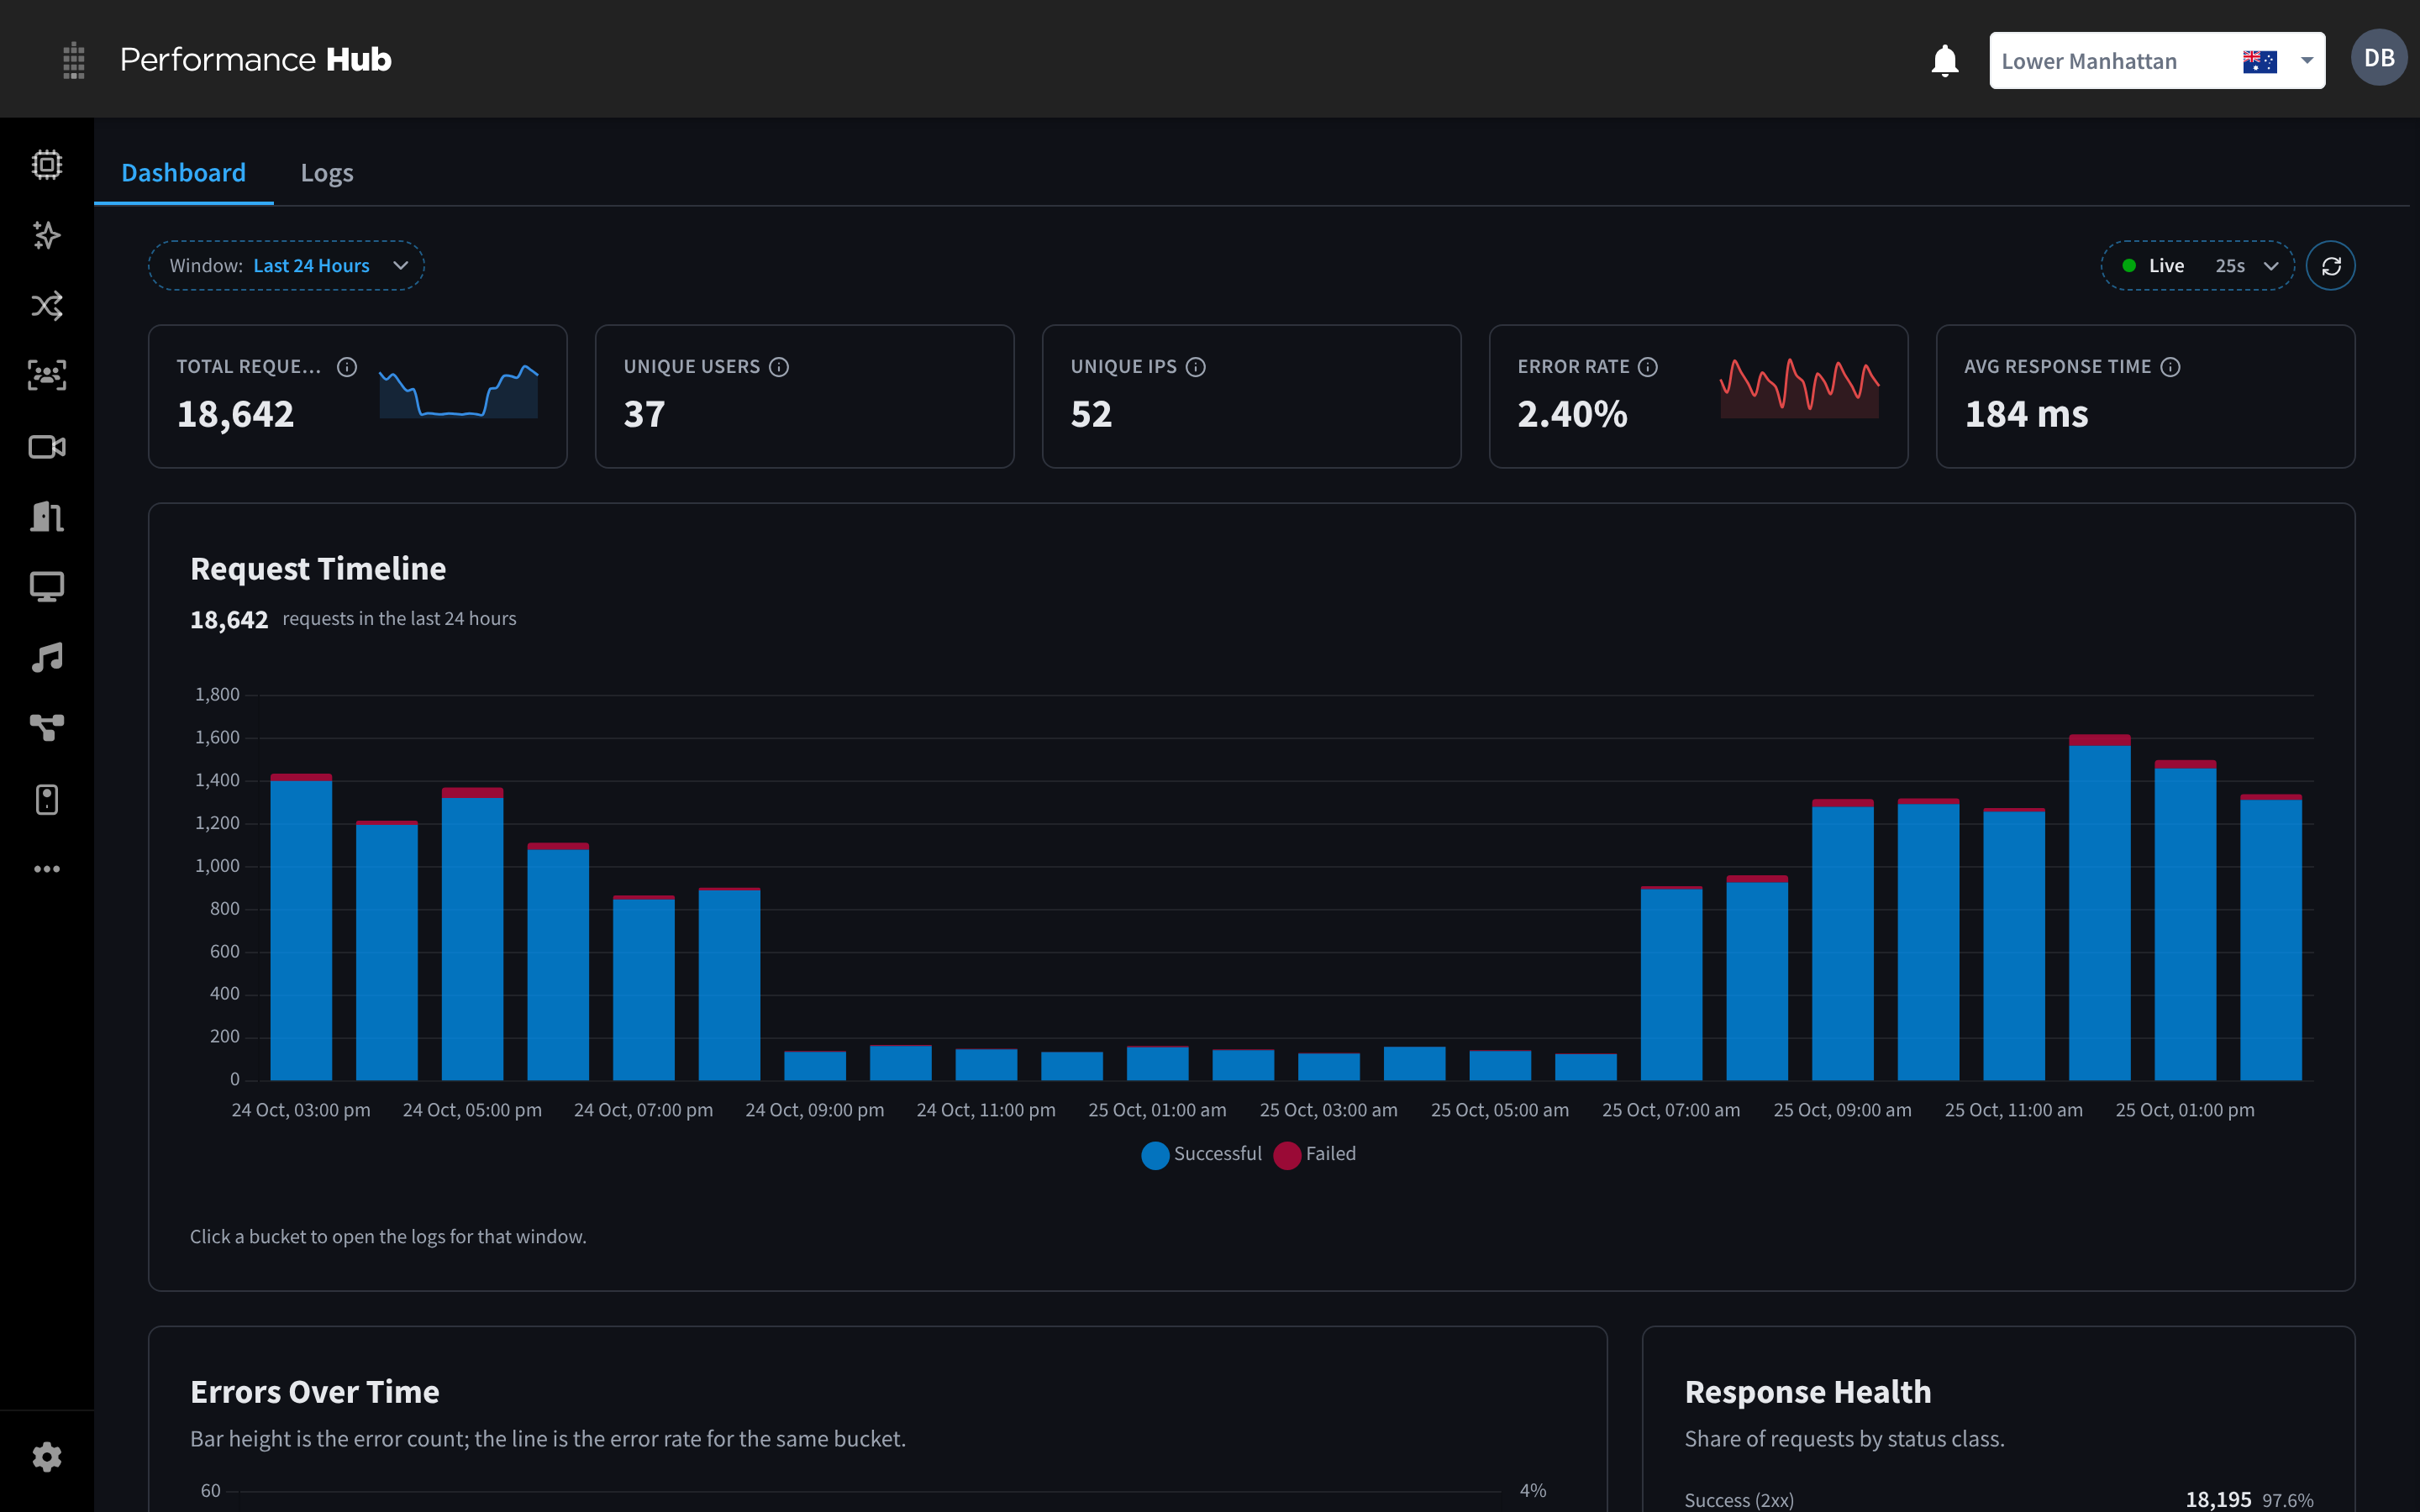Image resolution: width=2420 pixels, height=1512 pixels.
Task: Click the 2.40% error rate value
Action: (x=1572, y=415)
